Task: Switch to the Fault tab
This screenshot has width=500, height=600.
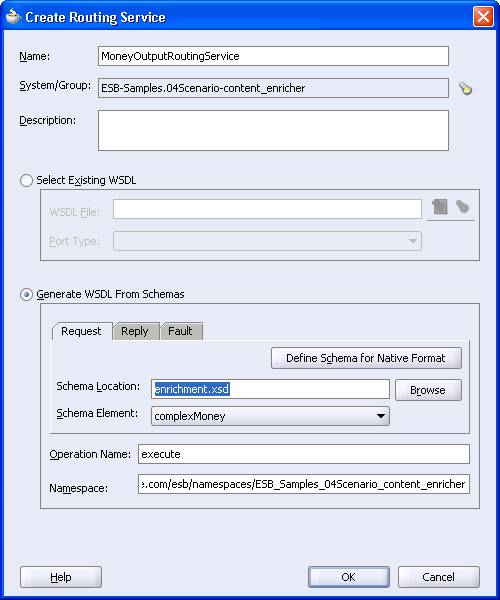Action: 180,331
